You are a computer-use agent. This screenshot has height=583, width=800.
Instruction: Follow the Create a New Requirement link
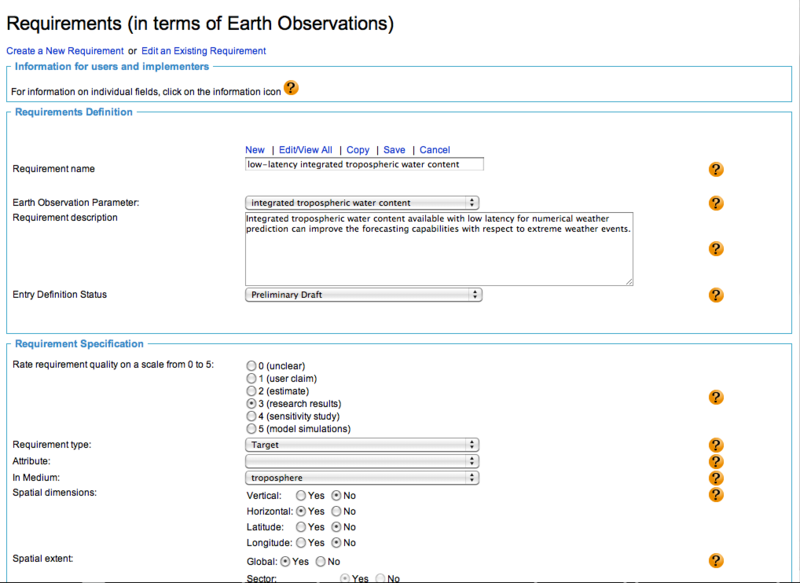[65, 50]
